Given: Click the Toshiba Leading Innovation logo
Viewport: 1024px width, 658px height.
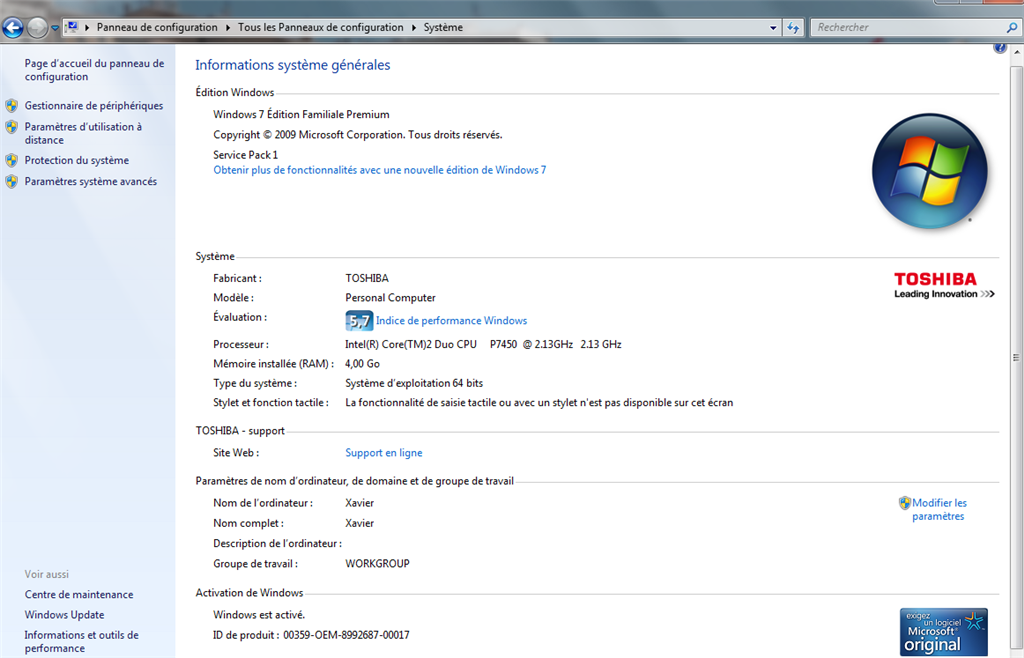Looking at the screenshot, I should 944,285.
